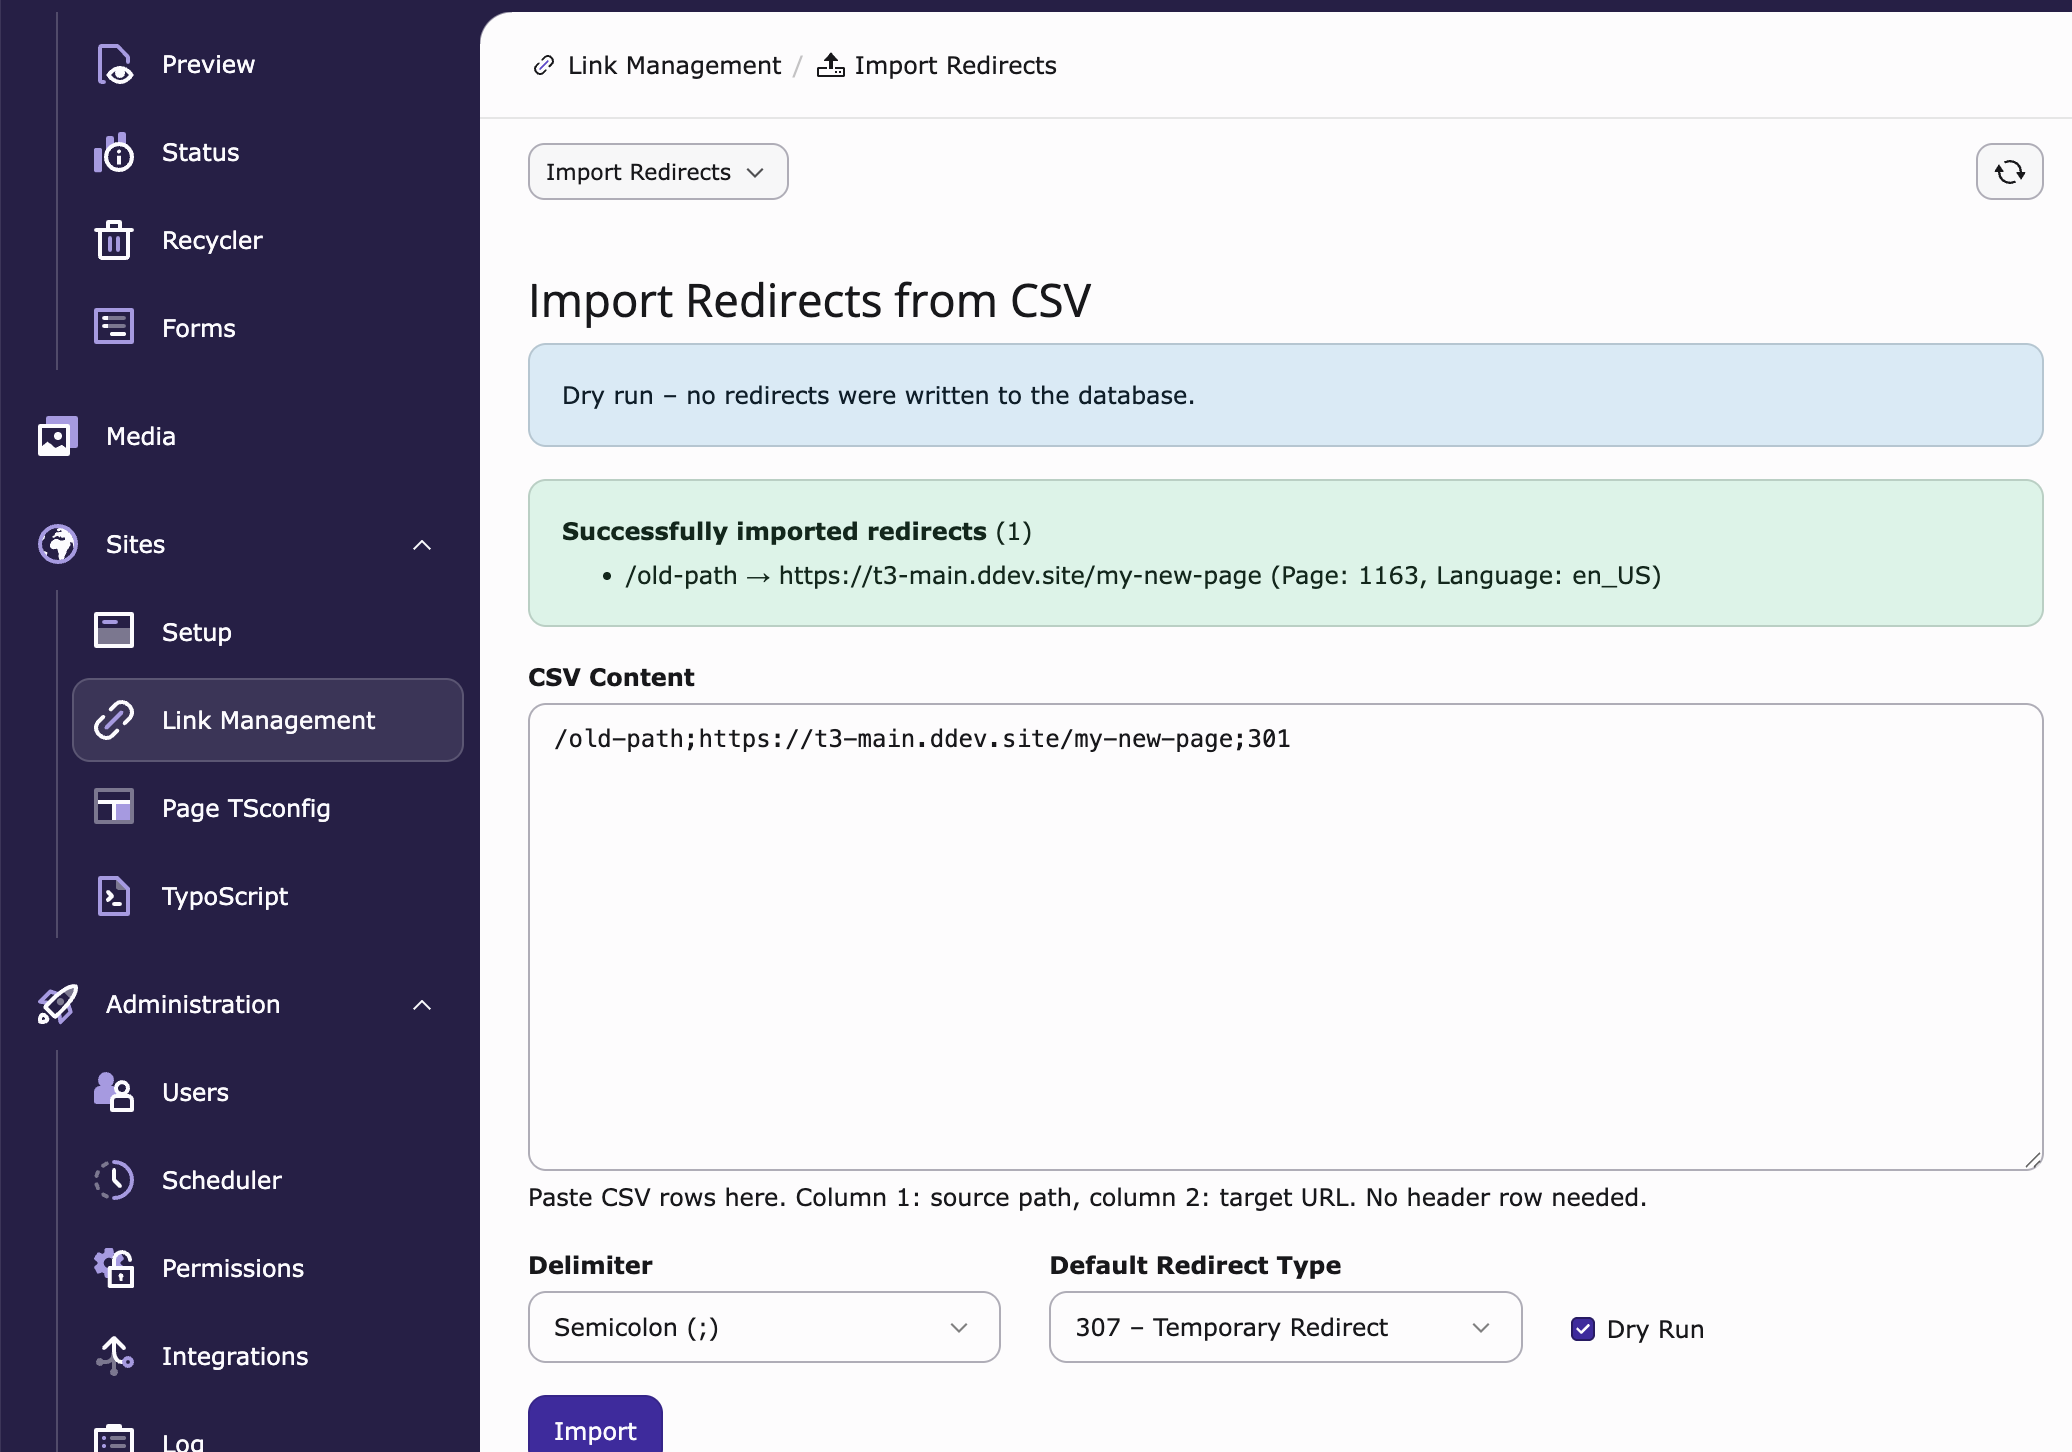Open the Setup module icon
This screenshot has height=1452, width=2072.
[114, 632]
